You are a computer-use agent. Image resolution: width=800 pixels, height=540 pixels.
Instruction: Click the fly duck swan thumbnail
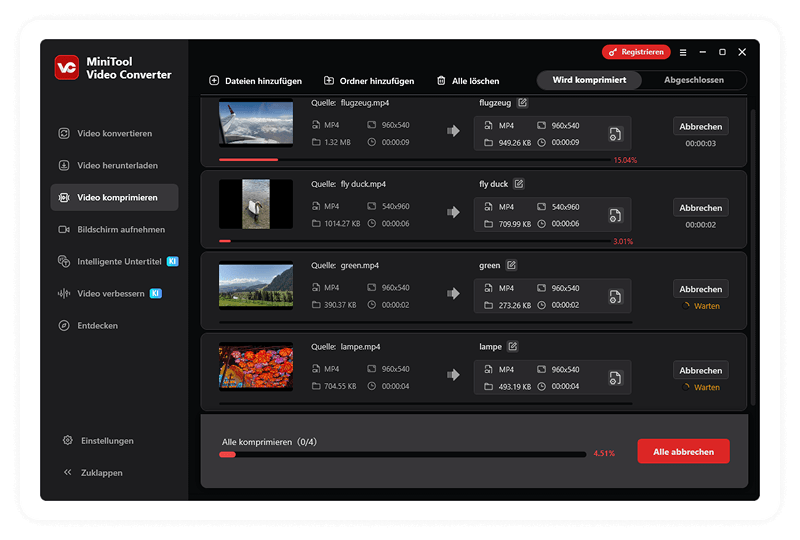point(256,204)
